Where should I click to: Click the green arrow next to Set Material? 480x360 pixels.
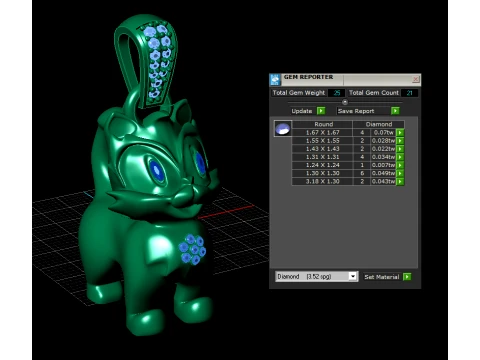407,277
